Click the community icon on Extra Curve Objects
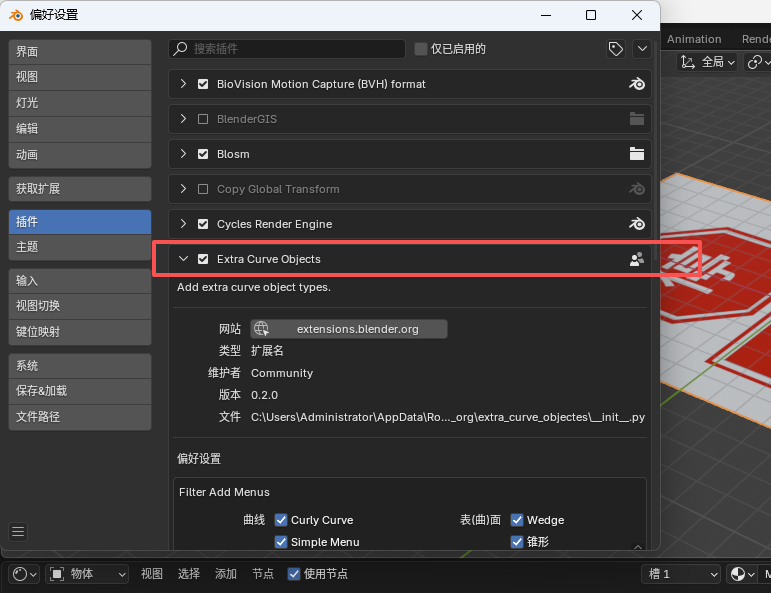The width and height of the screenshot is (771, 593). pos(636,259)
